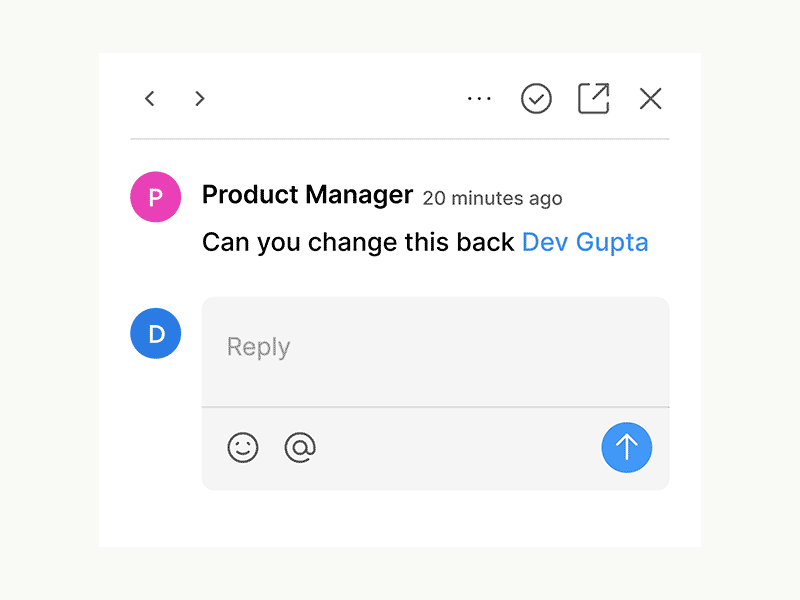Select the Product Manager name label
The height and width of the screenshot is (600, 800).
click(x=307, y=195)
